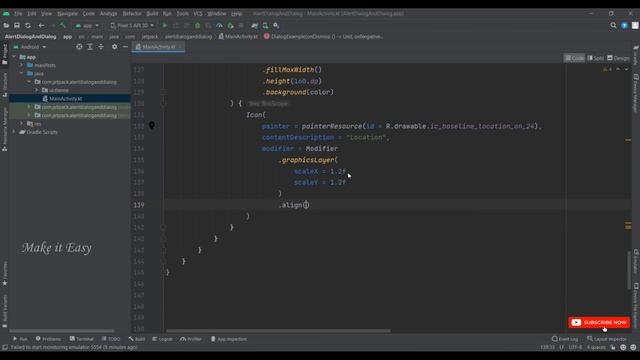640x360 pixels.
Task: Open the Build menu
Action: pos(152,13)
